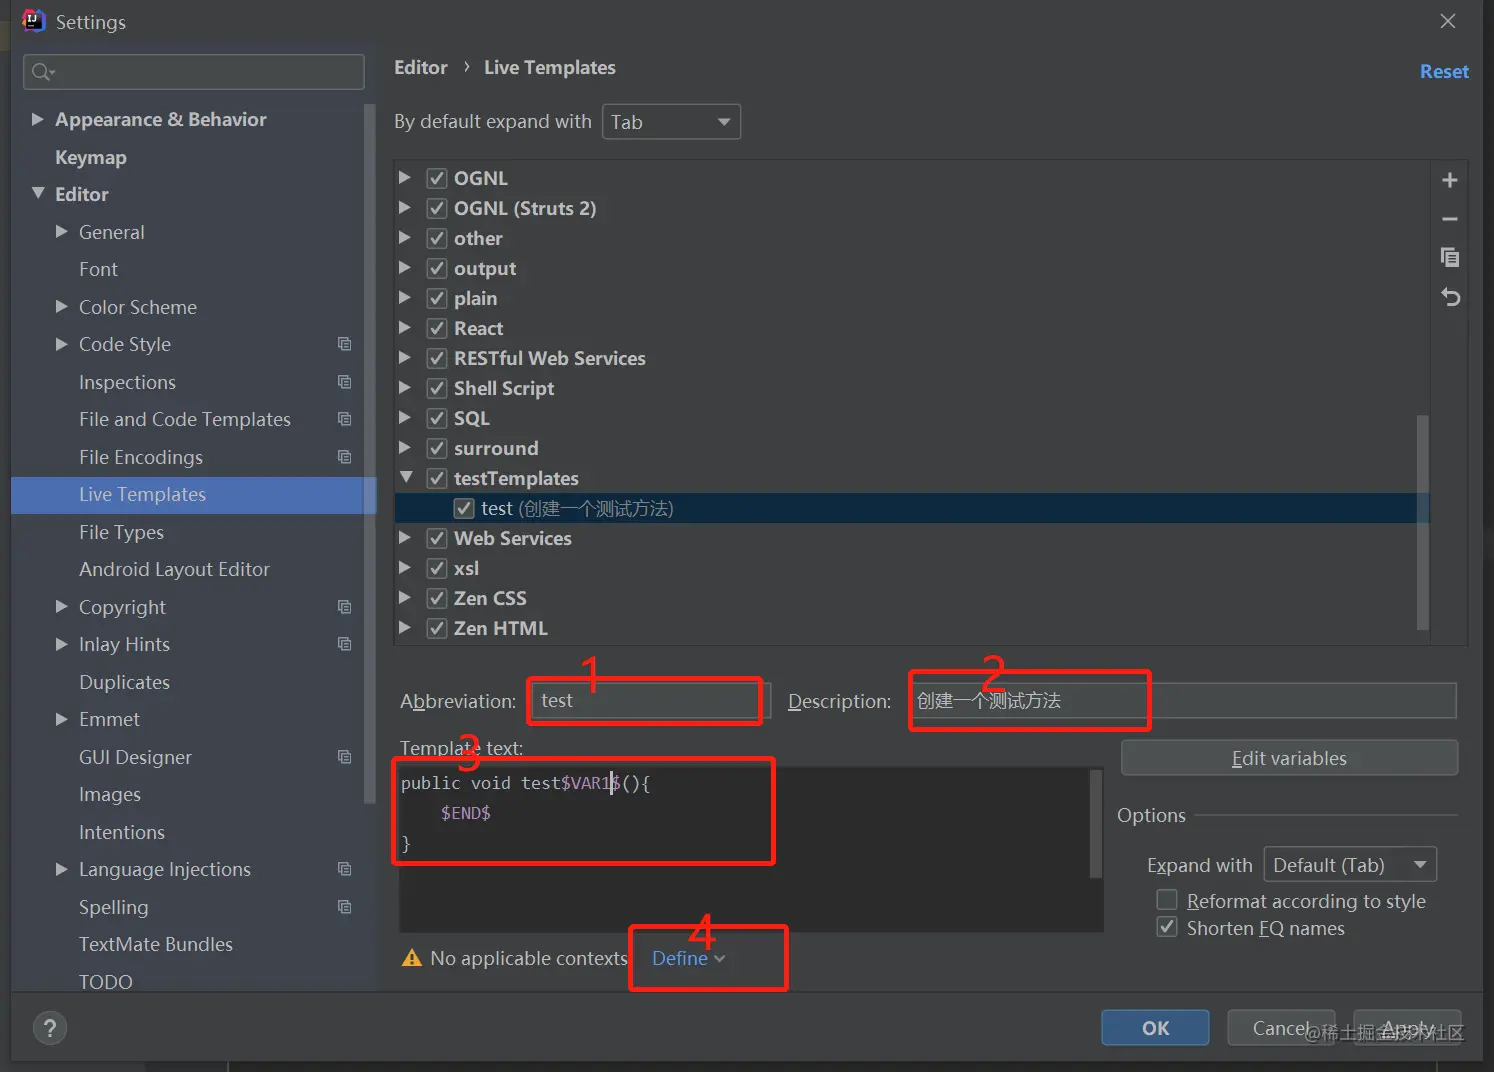Screen dimensions: 1494x1072
Task: Uncheck the OGNL template group
Action: point(437,178)
